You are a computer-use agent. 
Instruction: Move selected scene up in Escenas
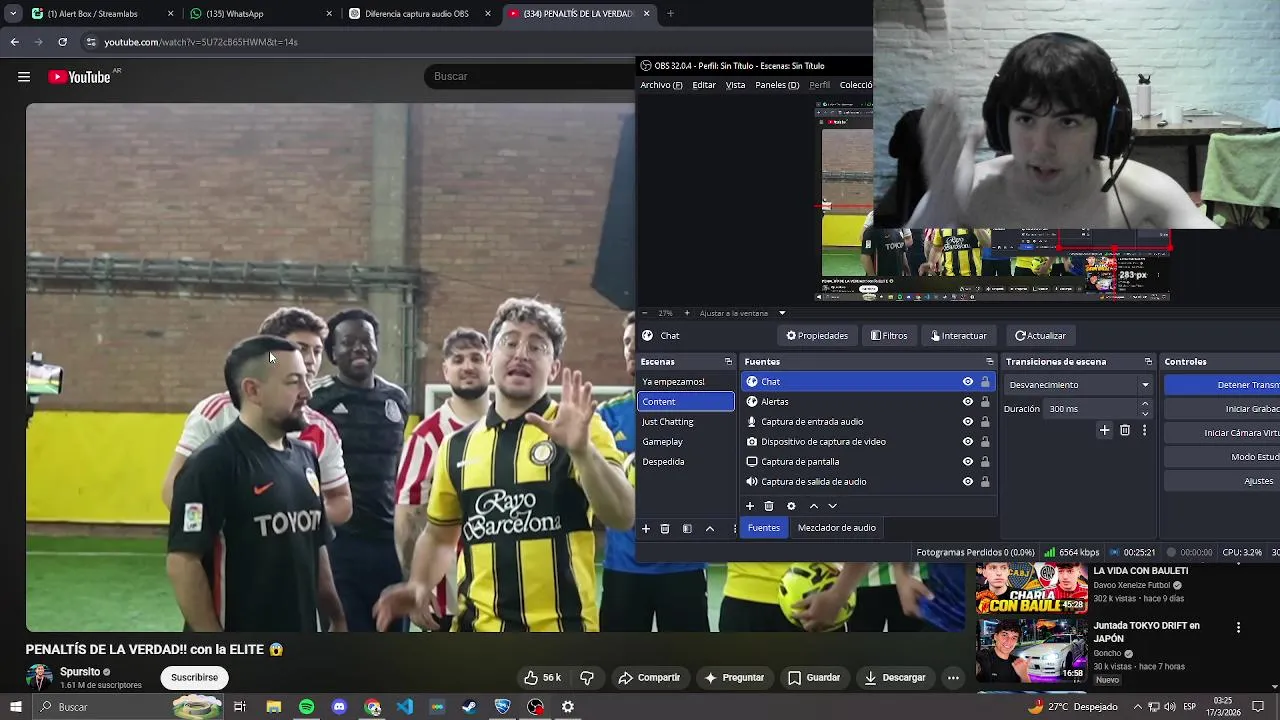tap(710, 528)
